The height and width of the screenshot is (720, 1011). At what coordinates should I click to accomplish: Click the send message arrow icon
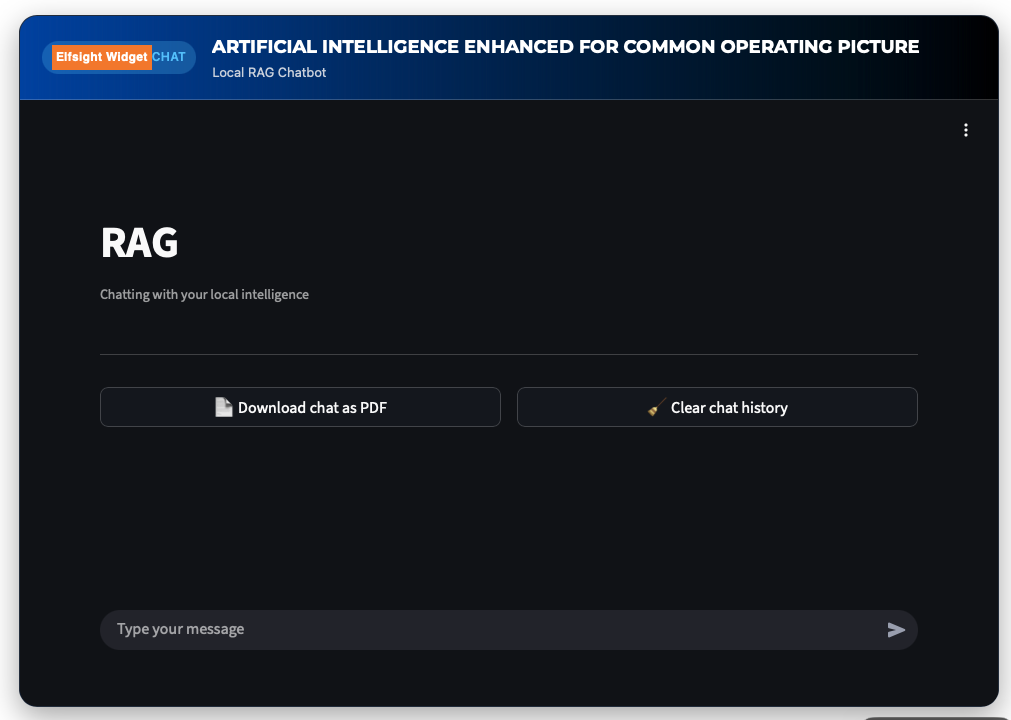[x=896, y=630]
